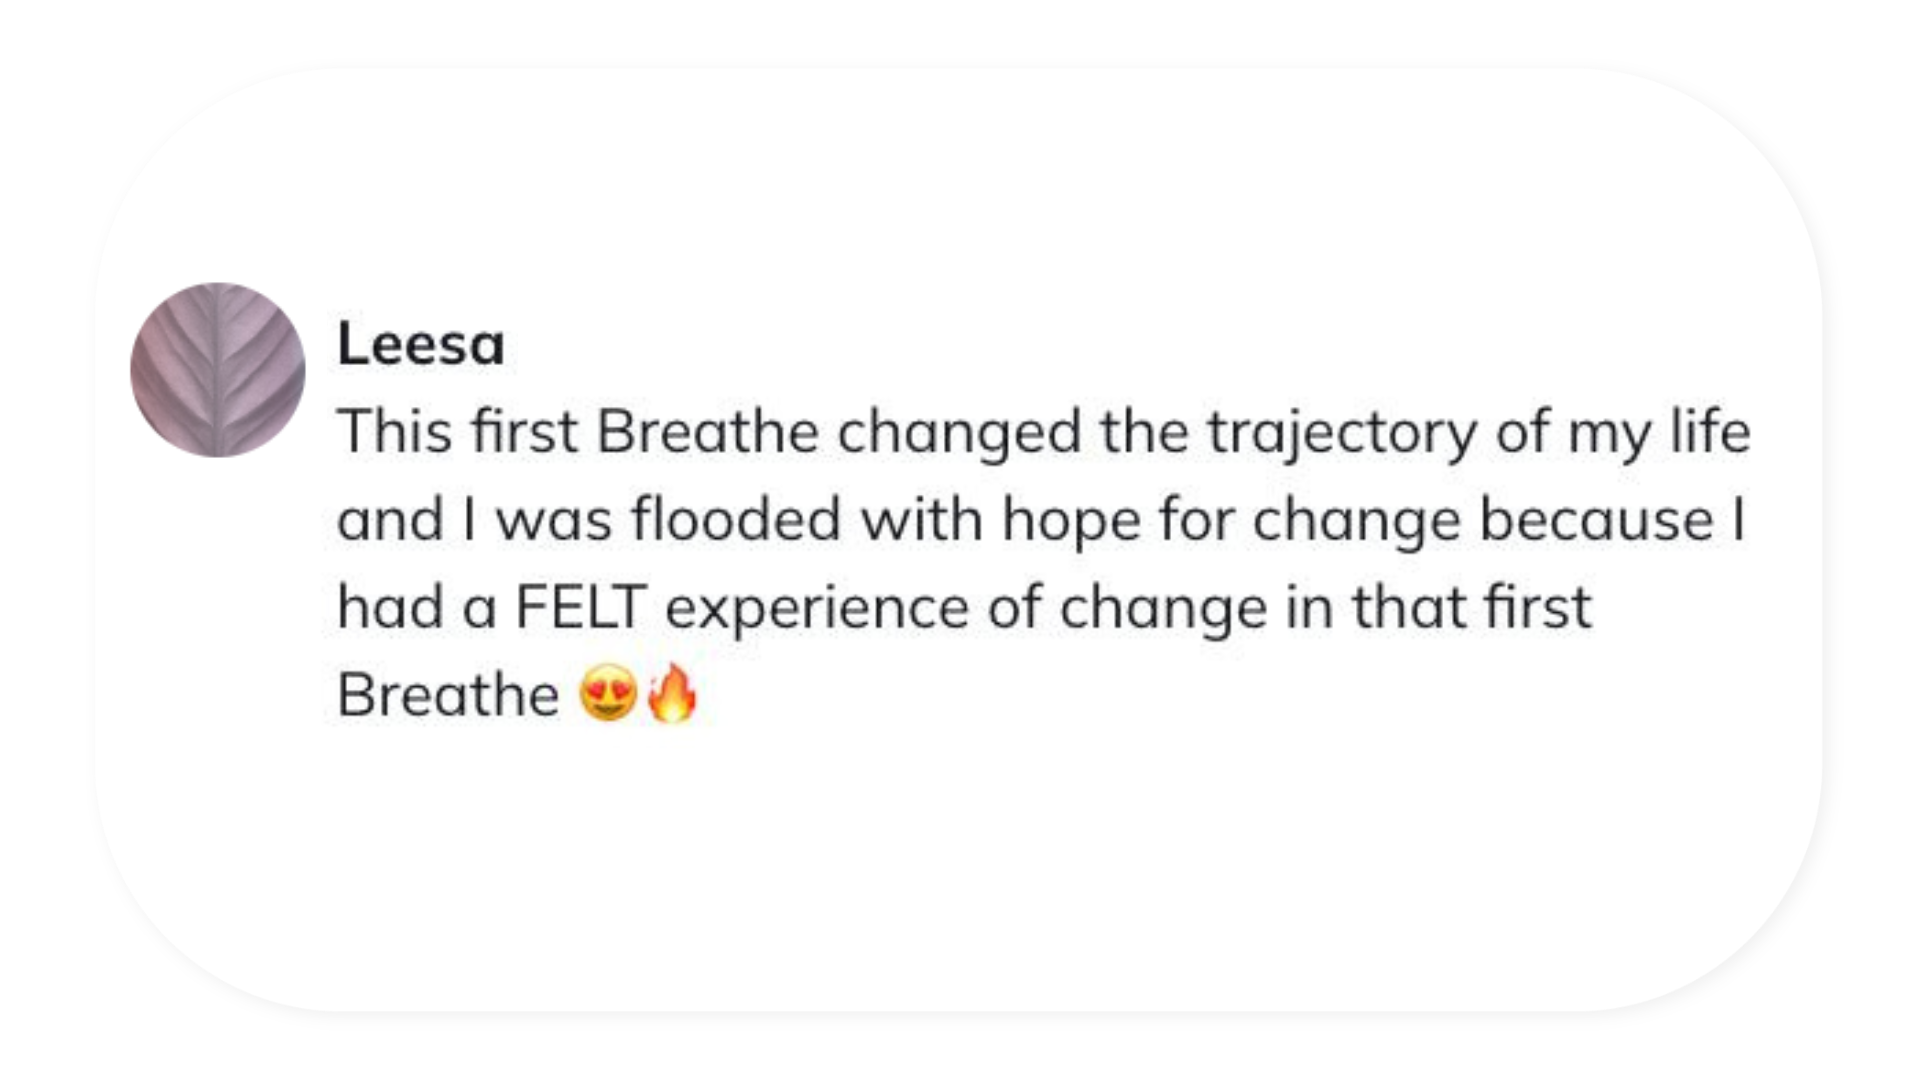Click the word hope
This screenshot has width=1920, height=1080.
(x=1071, y=522)
